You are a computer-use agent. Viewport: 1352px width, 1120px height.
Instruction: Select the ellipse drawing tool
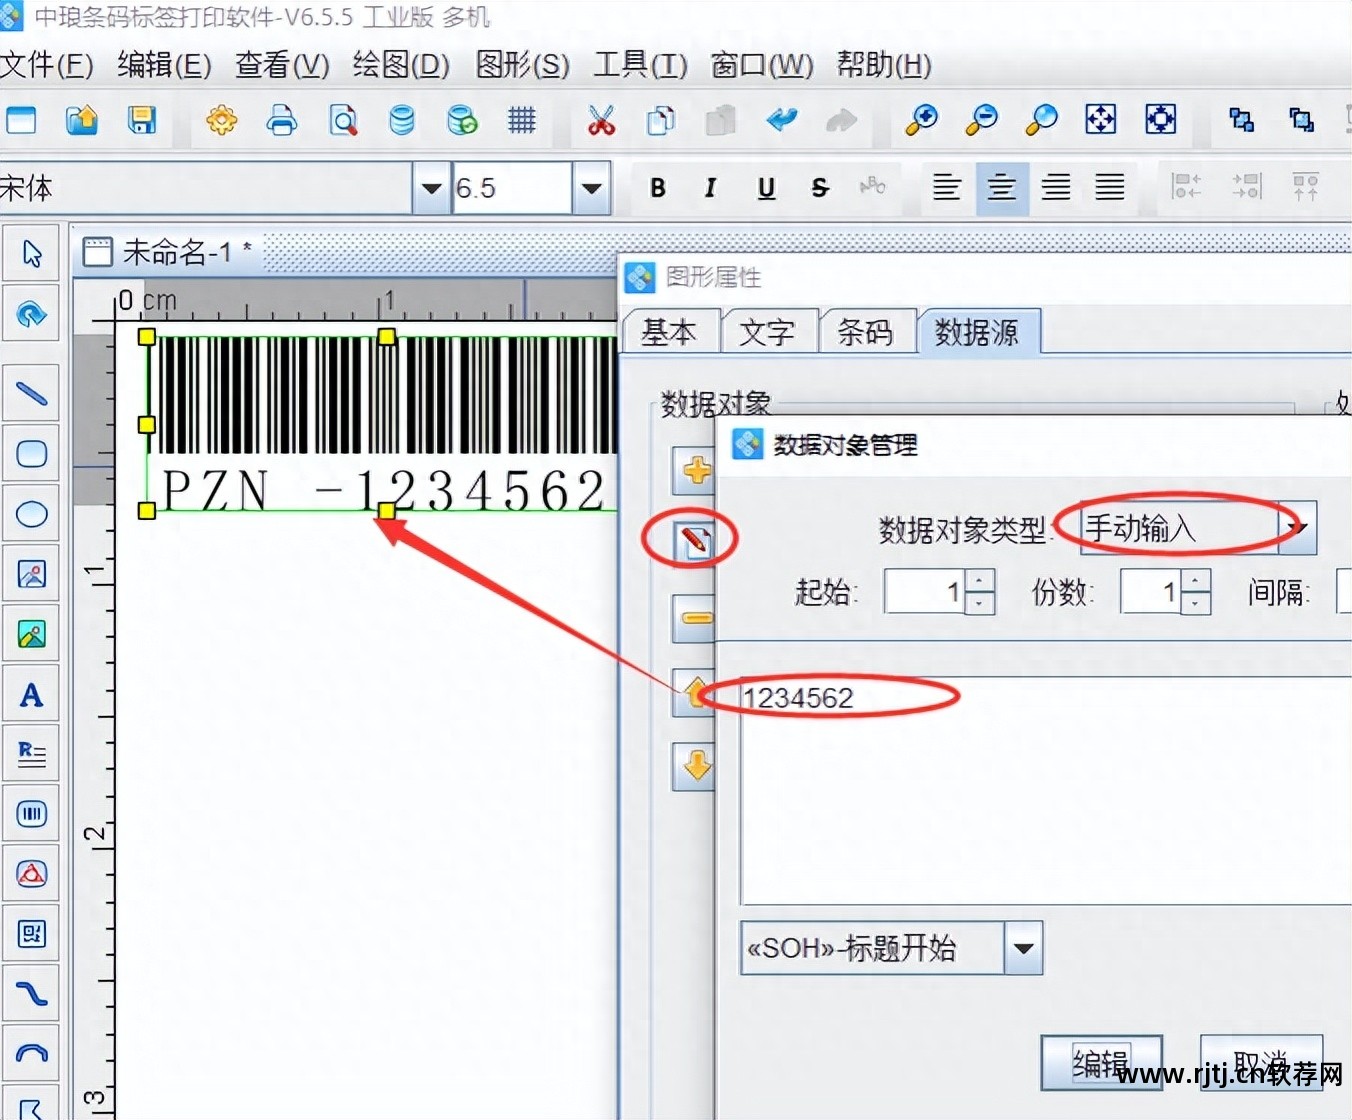pos(31,514)
